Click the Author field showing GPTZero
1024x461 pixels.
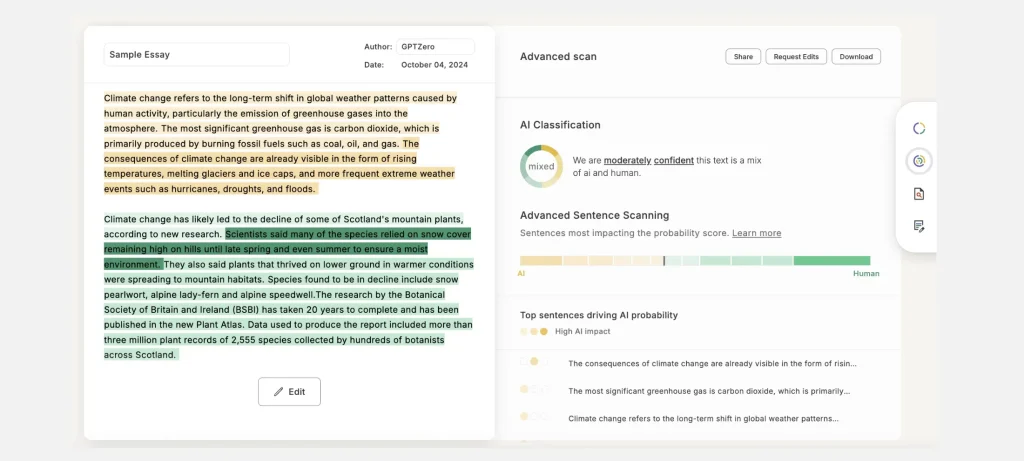tap(434, 46)
